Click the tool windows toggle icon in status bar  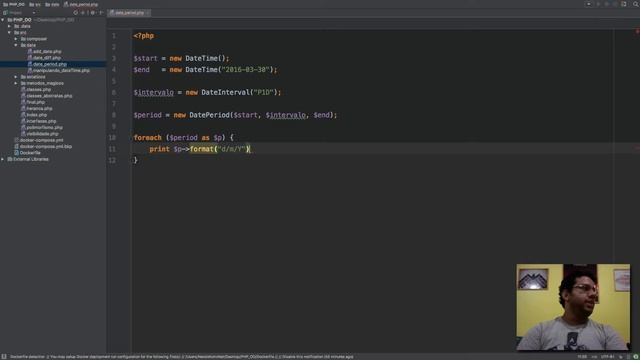4,357
